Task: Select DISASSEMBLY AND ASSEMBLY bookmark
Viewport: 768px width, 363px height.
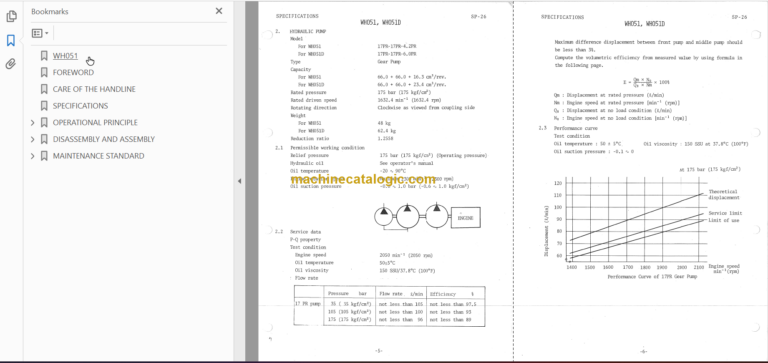Action: pos(104,139)
